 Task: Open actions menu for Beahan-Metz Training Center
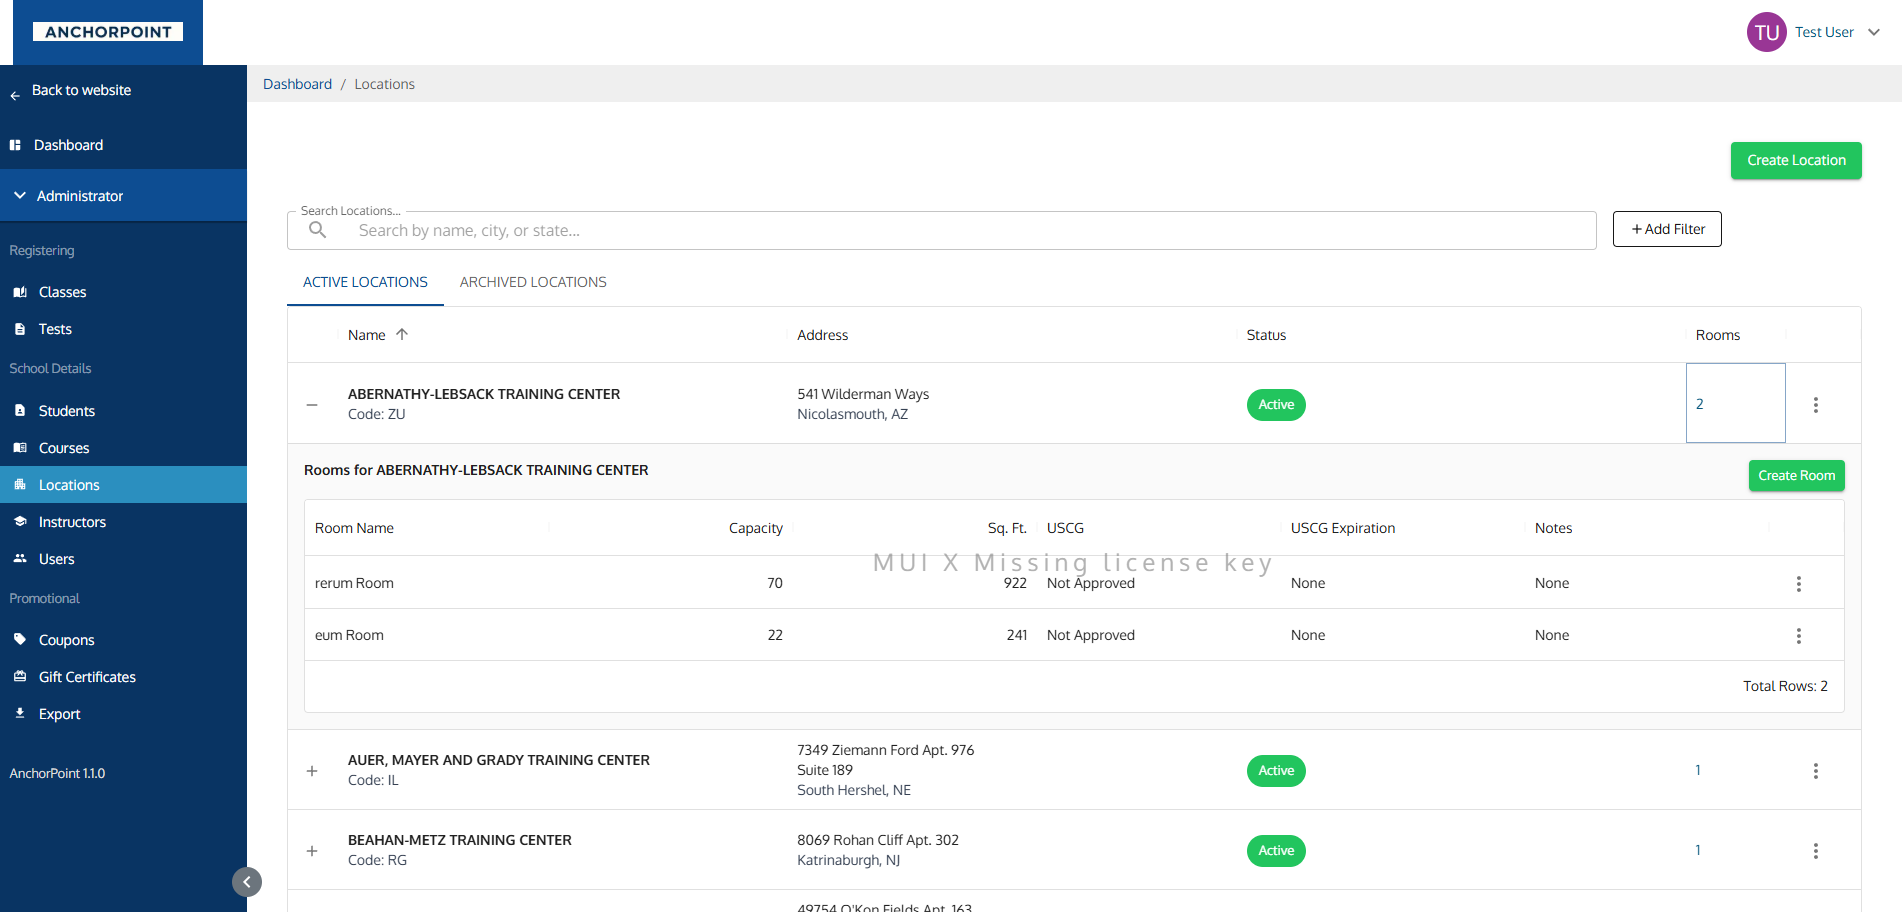pos(1815,851)
